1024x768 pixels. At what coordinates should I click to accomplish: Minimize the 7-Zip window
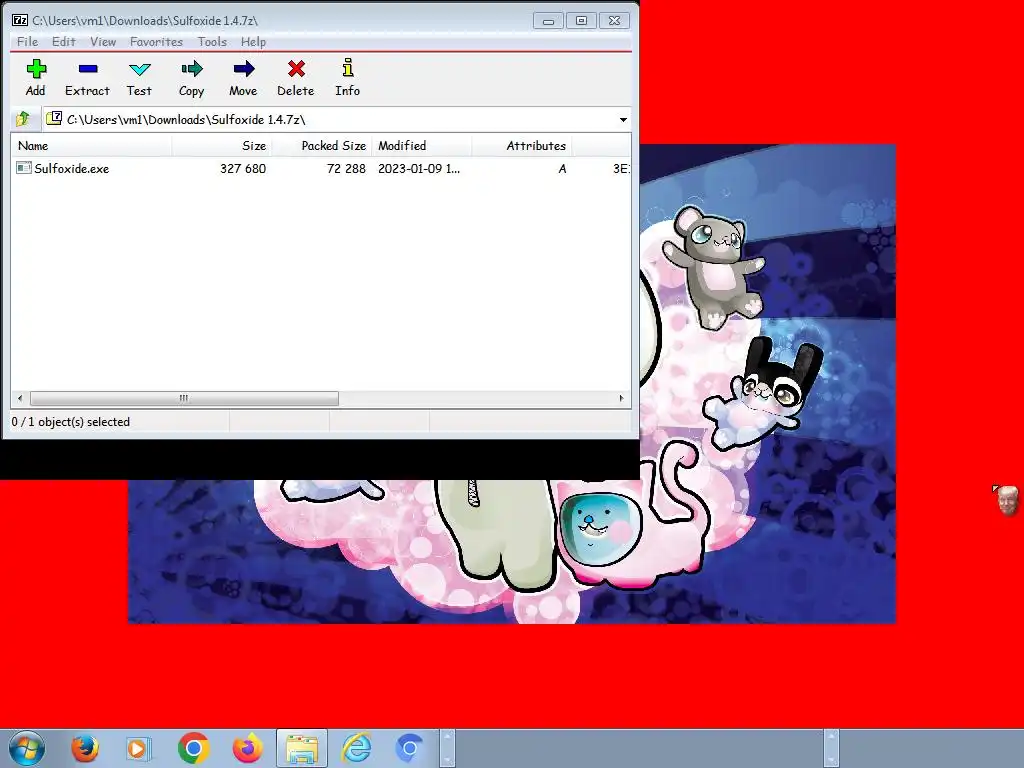coord(548,21)
